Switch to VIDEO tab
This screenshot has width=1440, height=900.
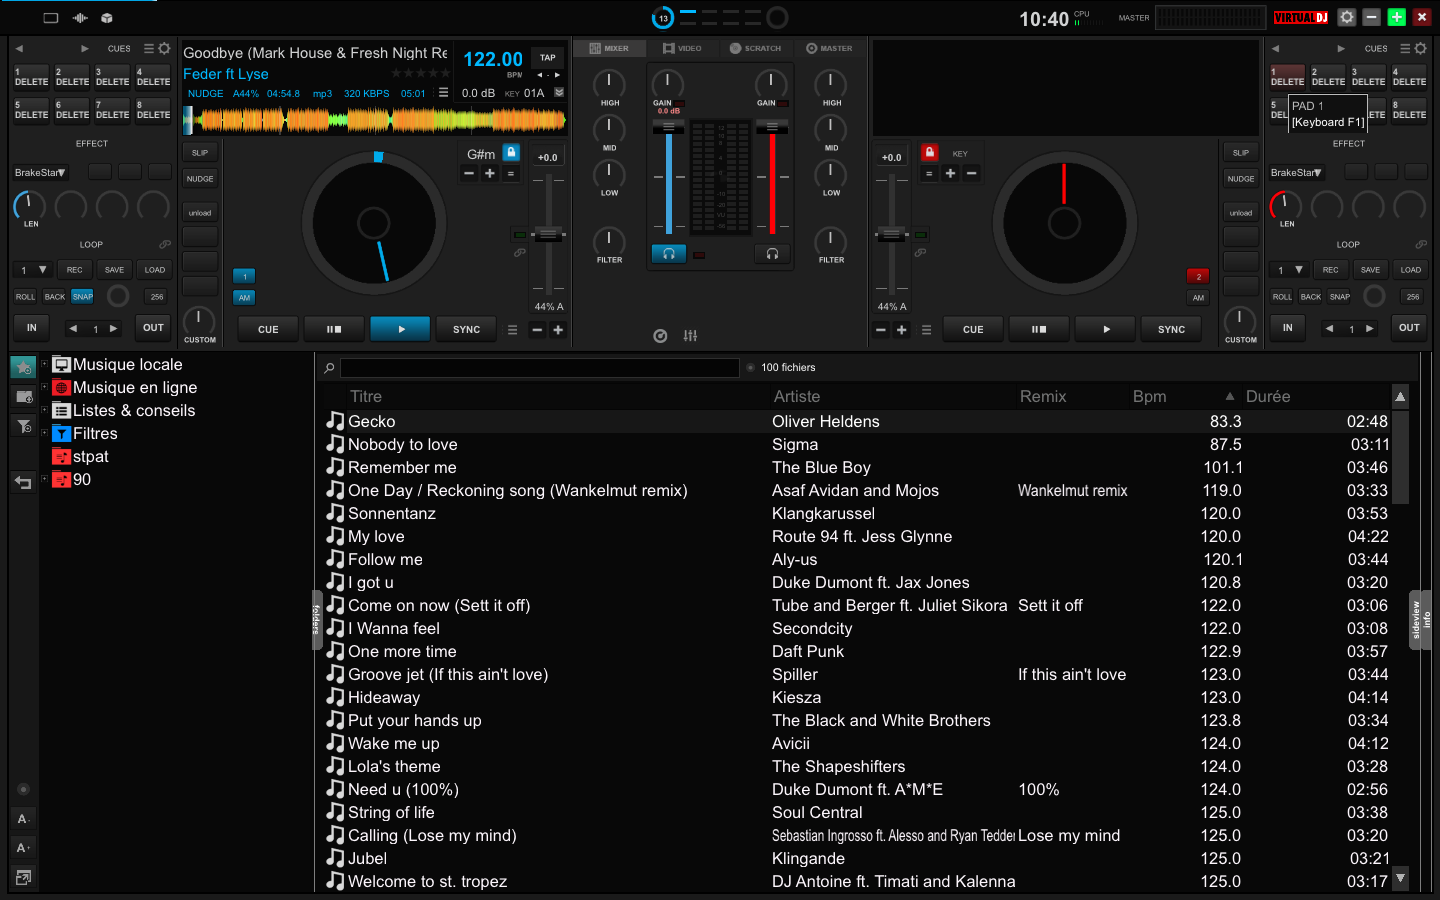682,48
